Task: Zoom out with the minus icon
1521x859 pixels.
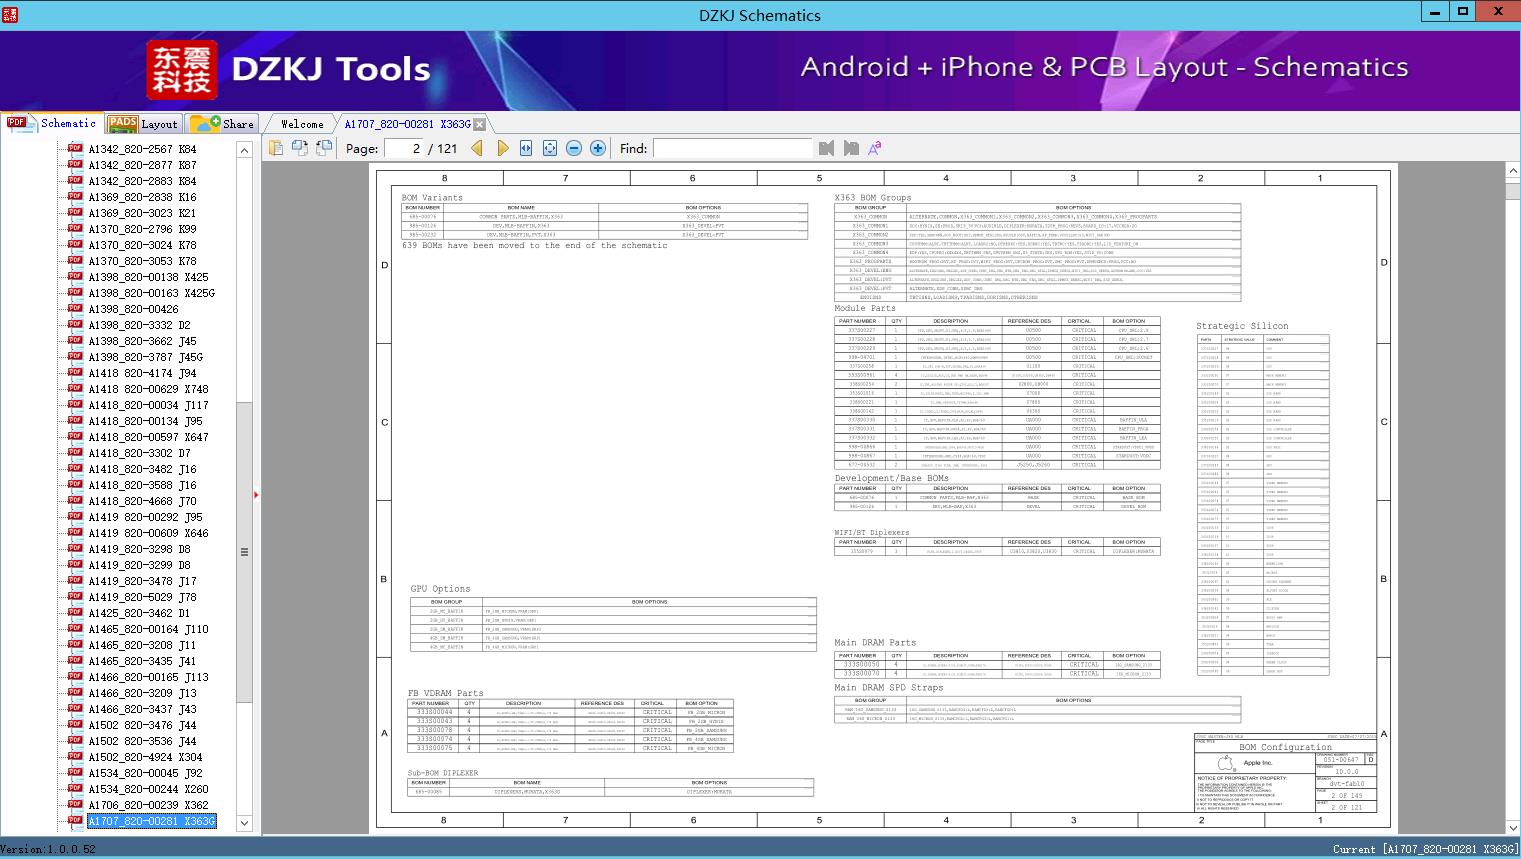Action: pyautogui.click(x=574, y=148)
